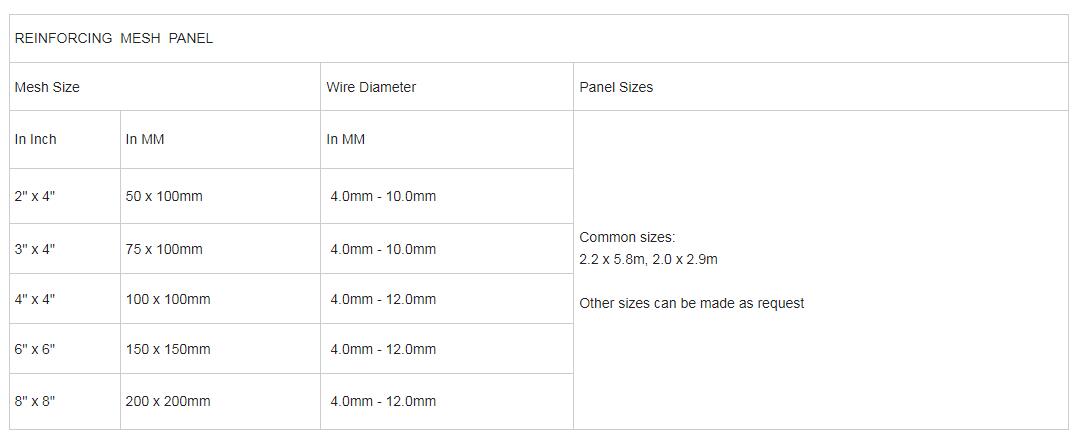Click the 75 x 100mm cell
Screen dimensions: 1086x436
[220, 249]
